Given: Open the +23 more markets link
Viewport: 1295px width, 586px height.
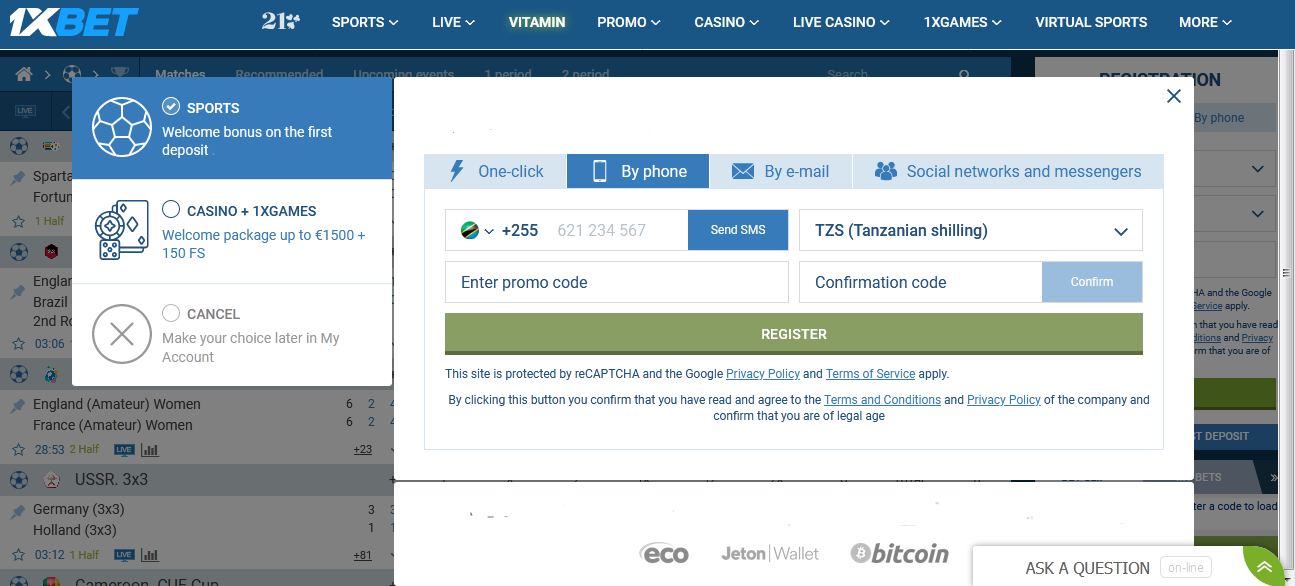Looking at the screenshot, I should click(x=363, y=450).
